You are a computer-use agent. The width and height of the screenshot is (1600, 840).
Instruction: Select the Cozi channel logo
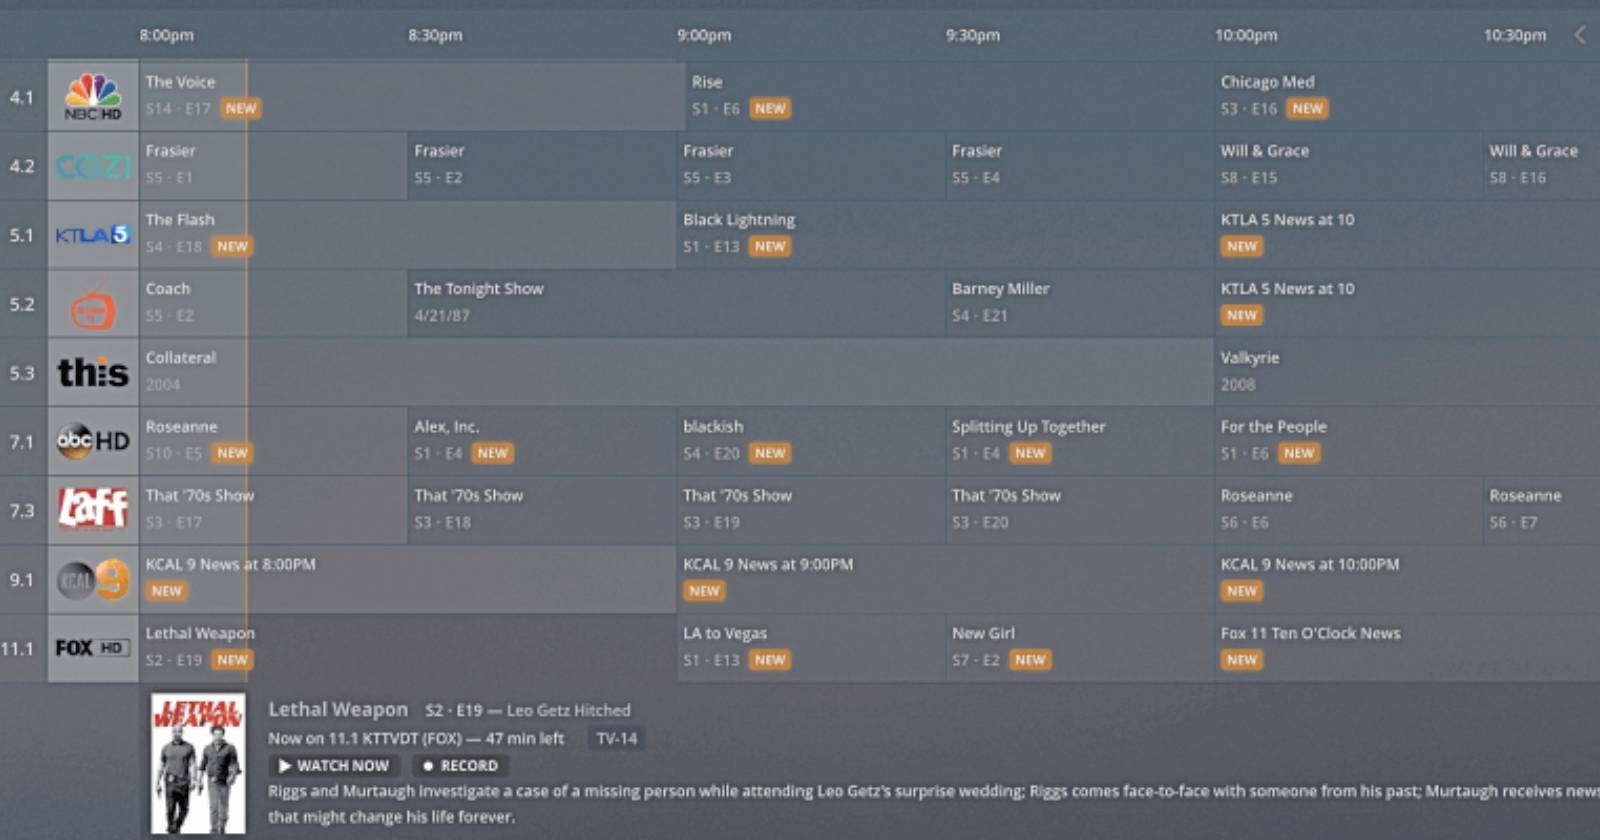(93, 166)
